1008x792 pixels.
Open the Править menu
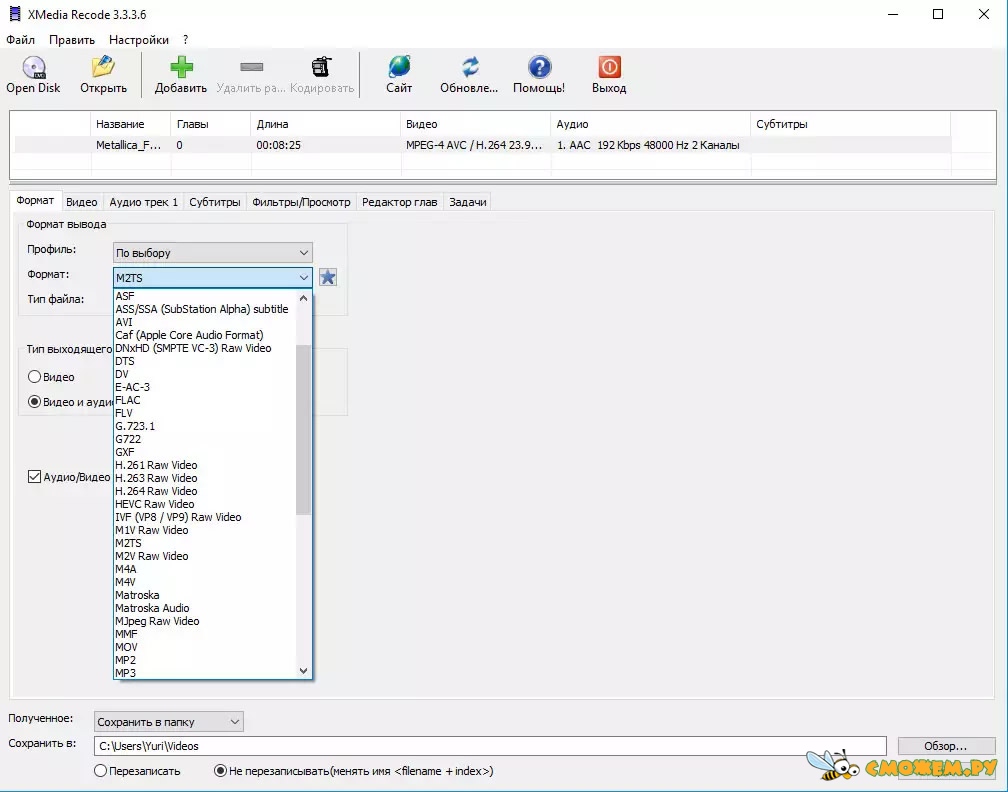click(x=72, y=40)
